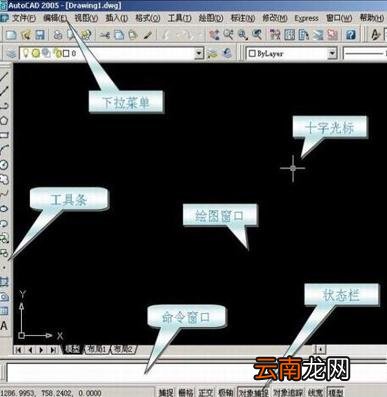Click the Plot printer icon
Screen dimensions: 387x397
[x=58, y=35]
